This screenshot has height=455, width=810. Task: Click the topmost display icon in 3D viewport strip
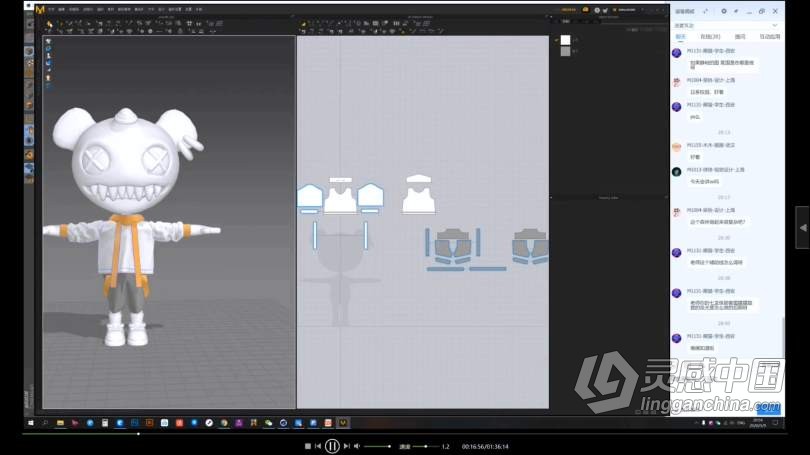click(x=48, y=41)
